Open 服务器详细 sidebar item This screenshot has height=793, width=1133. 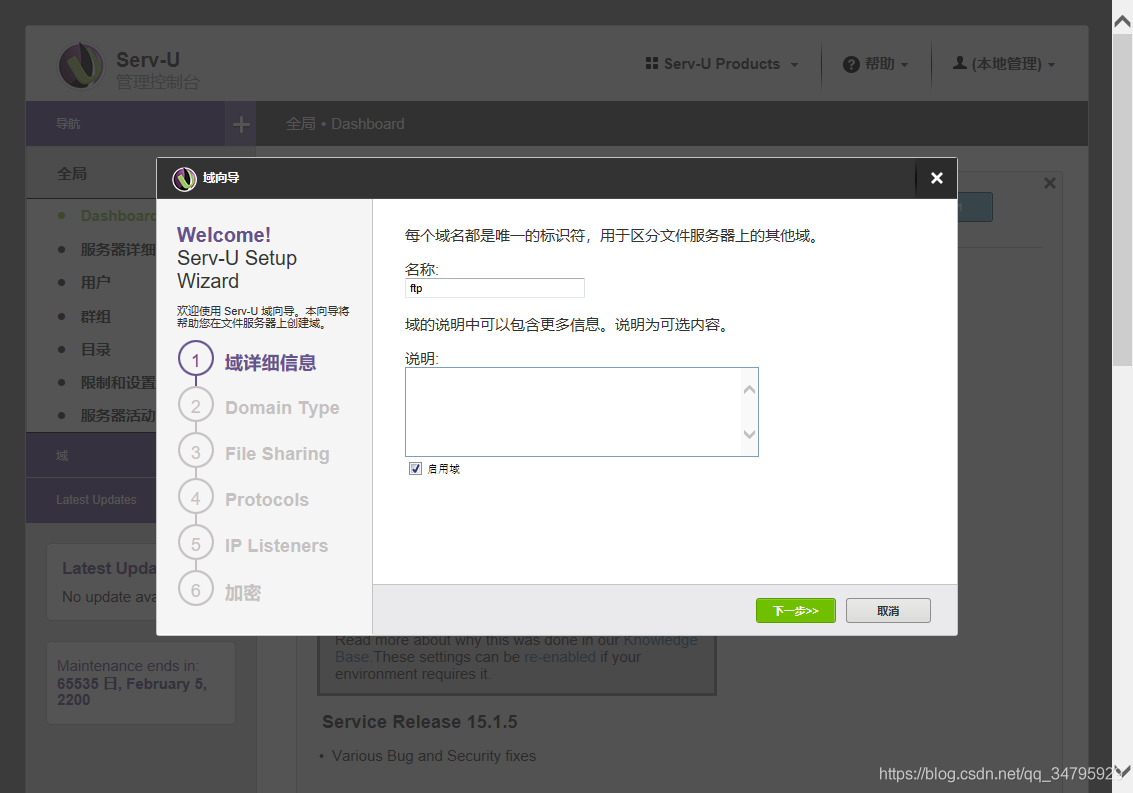coord(119,249)
